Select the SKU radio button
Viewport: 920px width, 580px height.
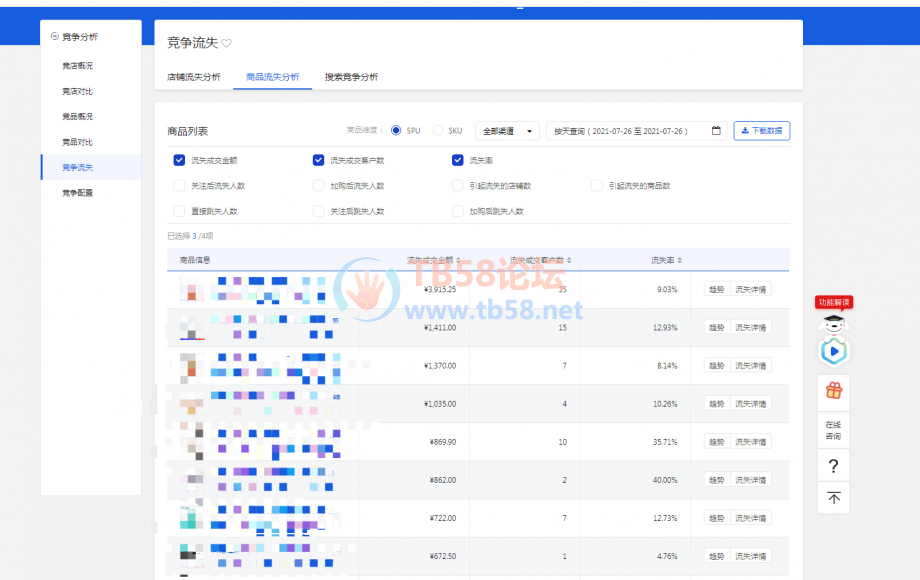pyautogui.click(x=438, y=131)
